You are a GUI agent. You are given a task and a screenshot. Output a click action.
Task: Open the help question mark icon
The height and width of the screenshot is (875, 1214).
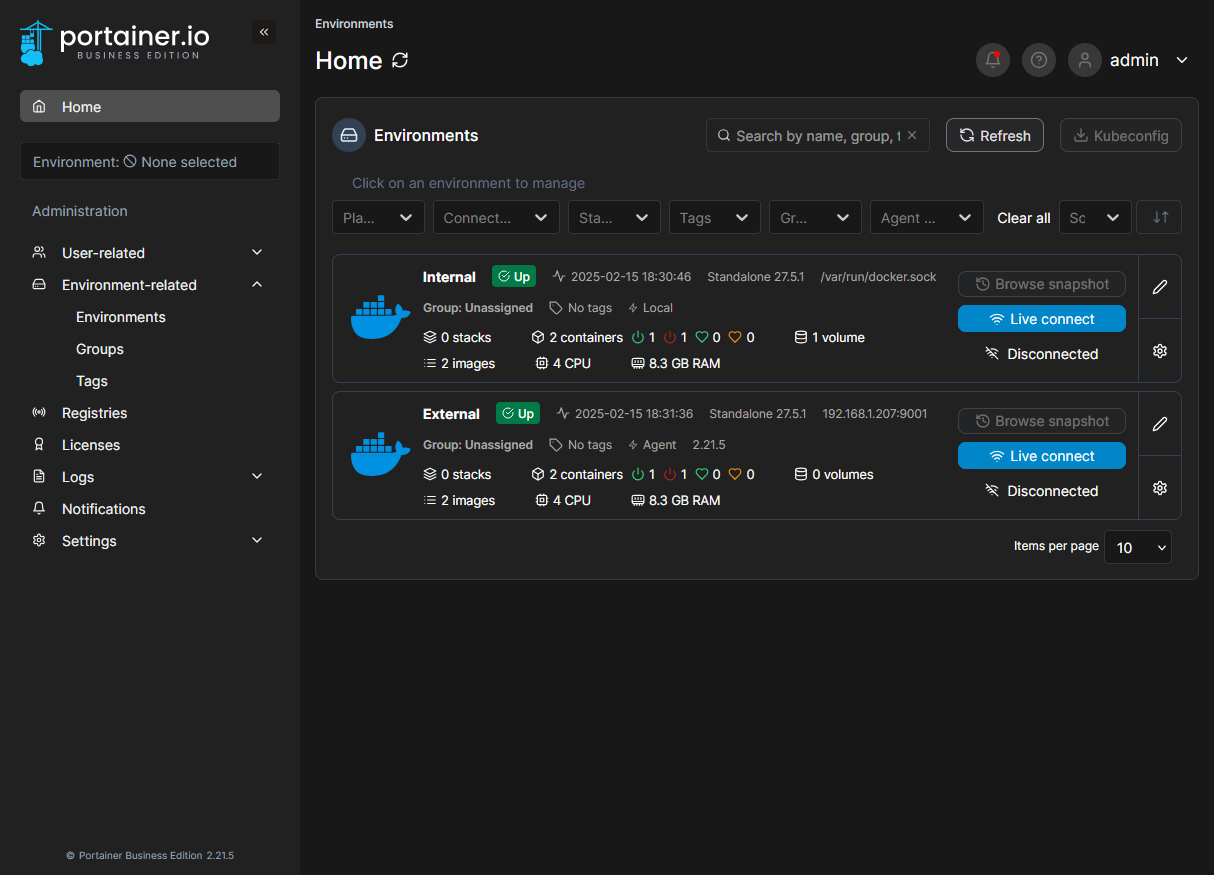(1038, 60)
